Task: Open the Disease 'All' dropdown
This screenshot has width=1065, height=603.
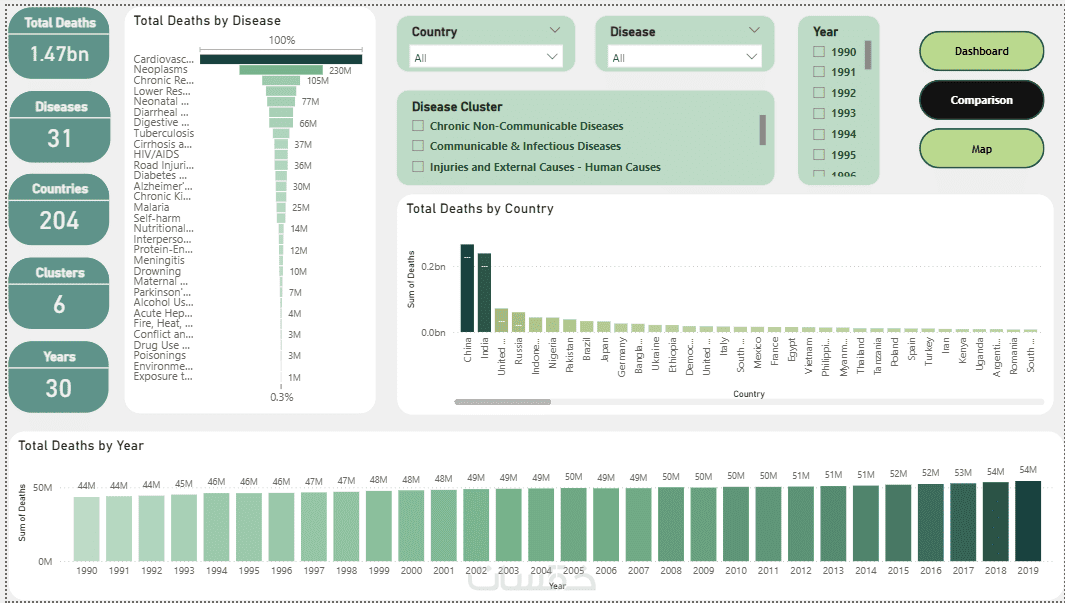Action: coord(685,57)
